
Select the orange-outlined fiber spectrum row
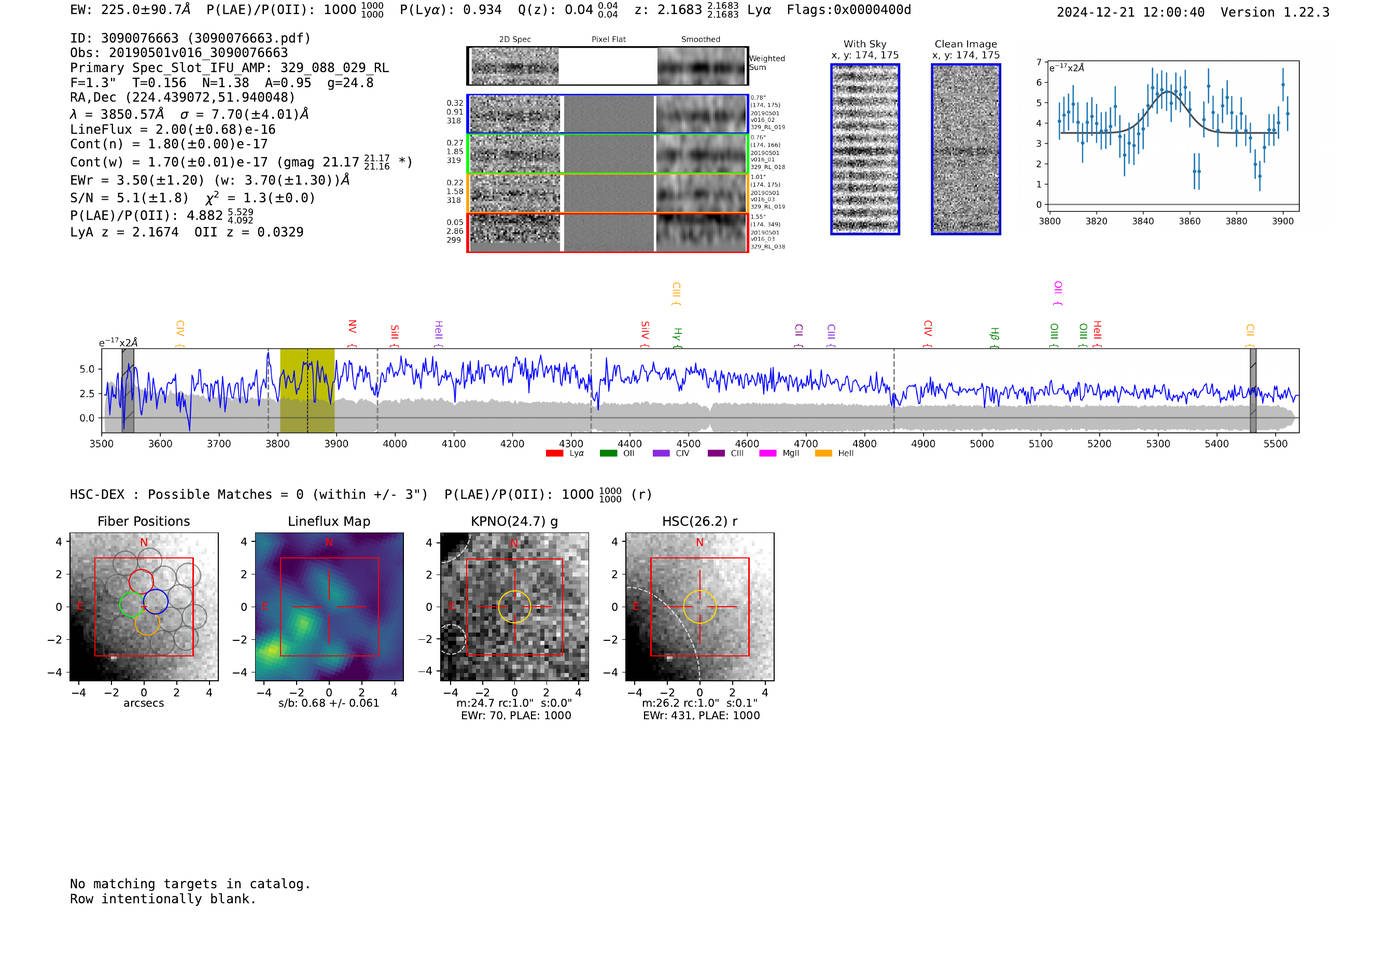pos(607,193)
